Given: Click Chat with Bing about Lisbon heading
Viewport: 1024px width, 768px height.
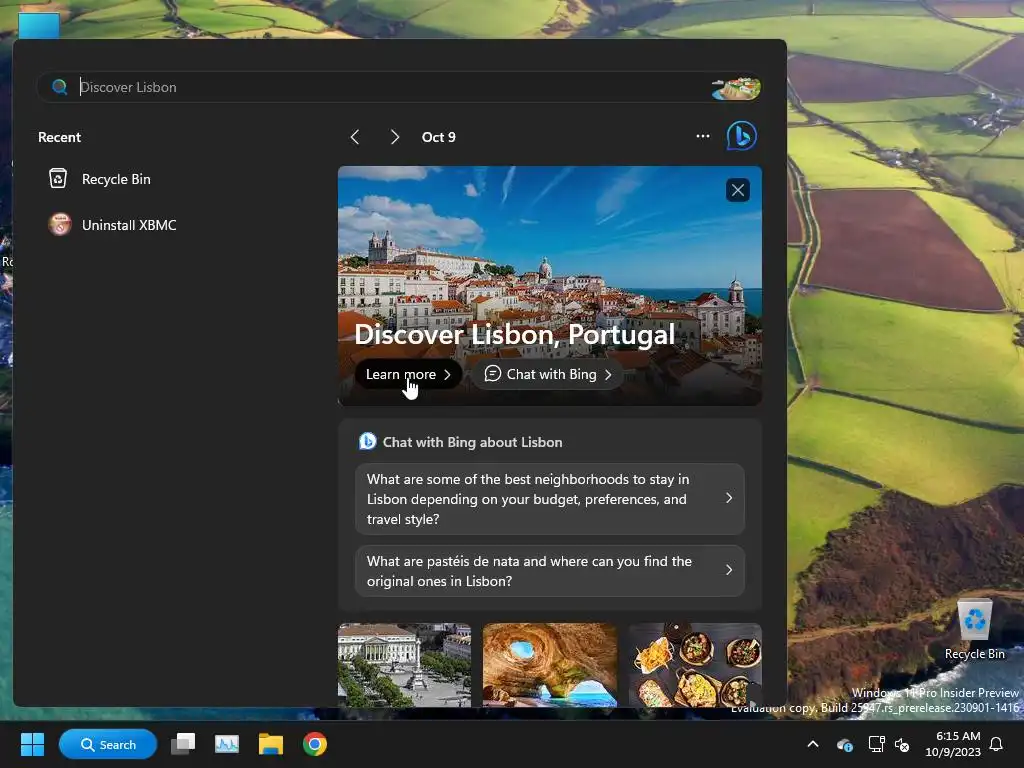Looking at the screenshot, I should [472, 442].
